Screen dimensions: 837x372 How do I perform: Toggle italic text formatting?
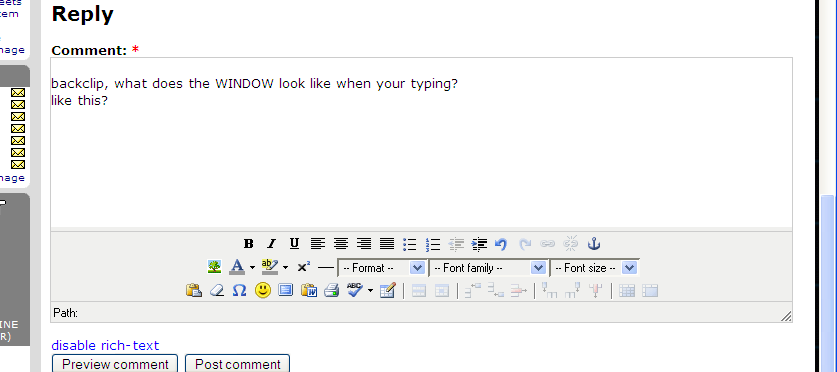pyautogui.click(x=271, y=244)
